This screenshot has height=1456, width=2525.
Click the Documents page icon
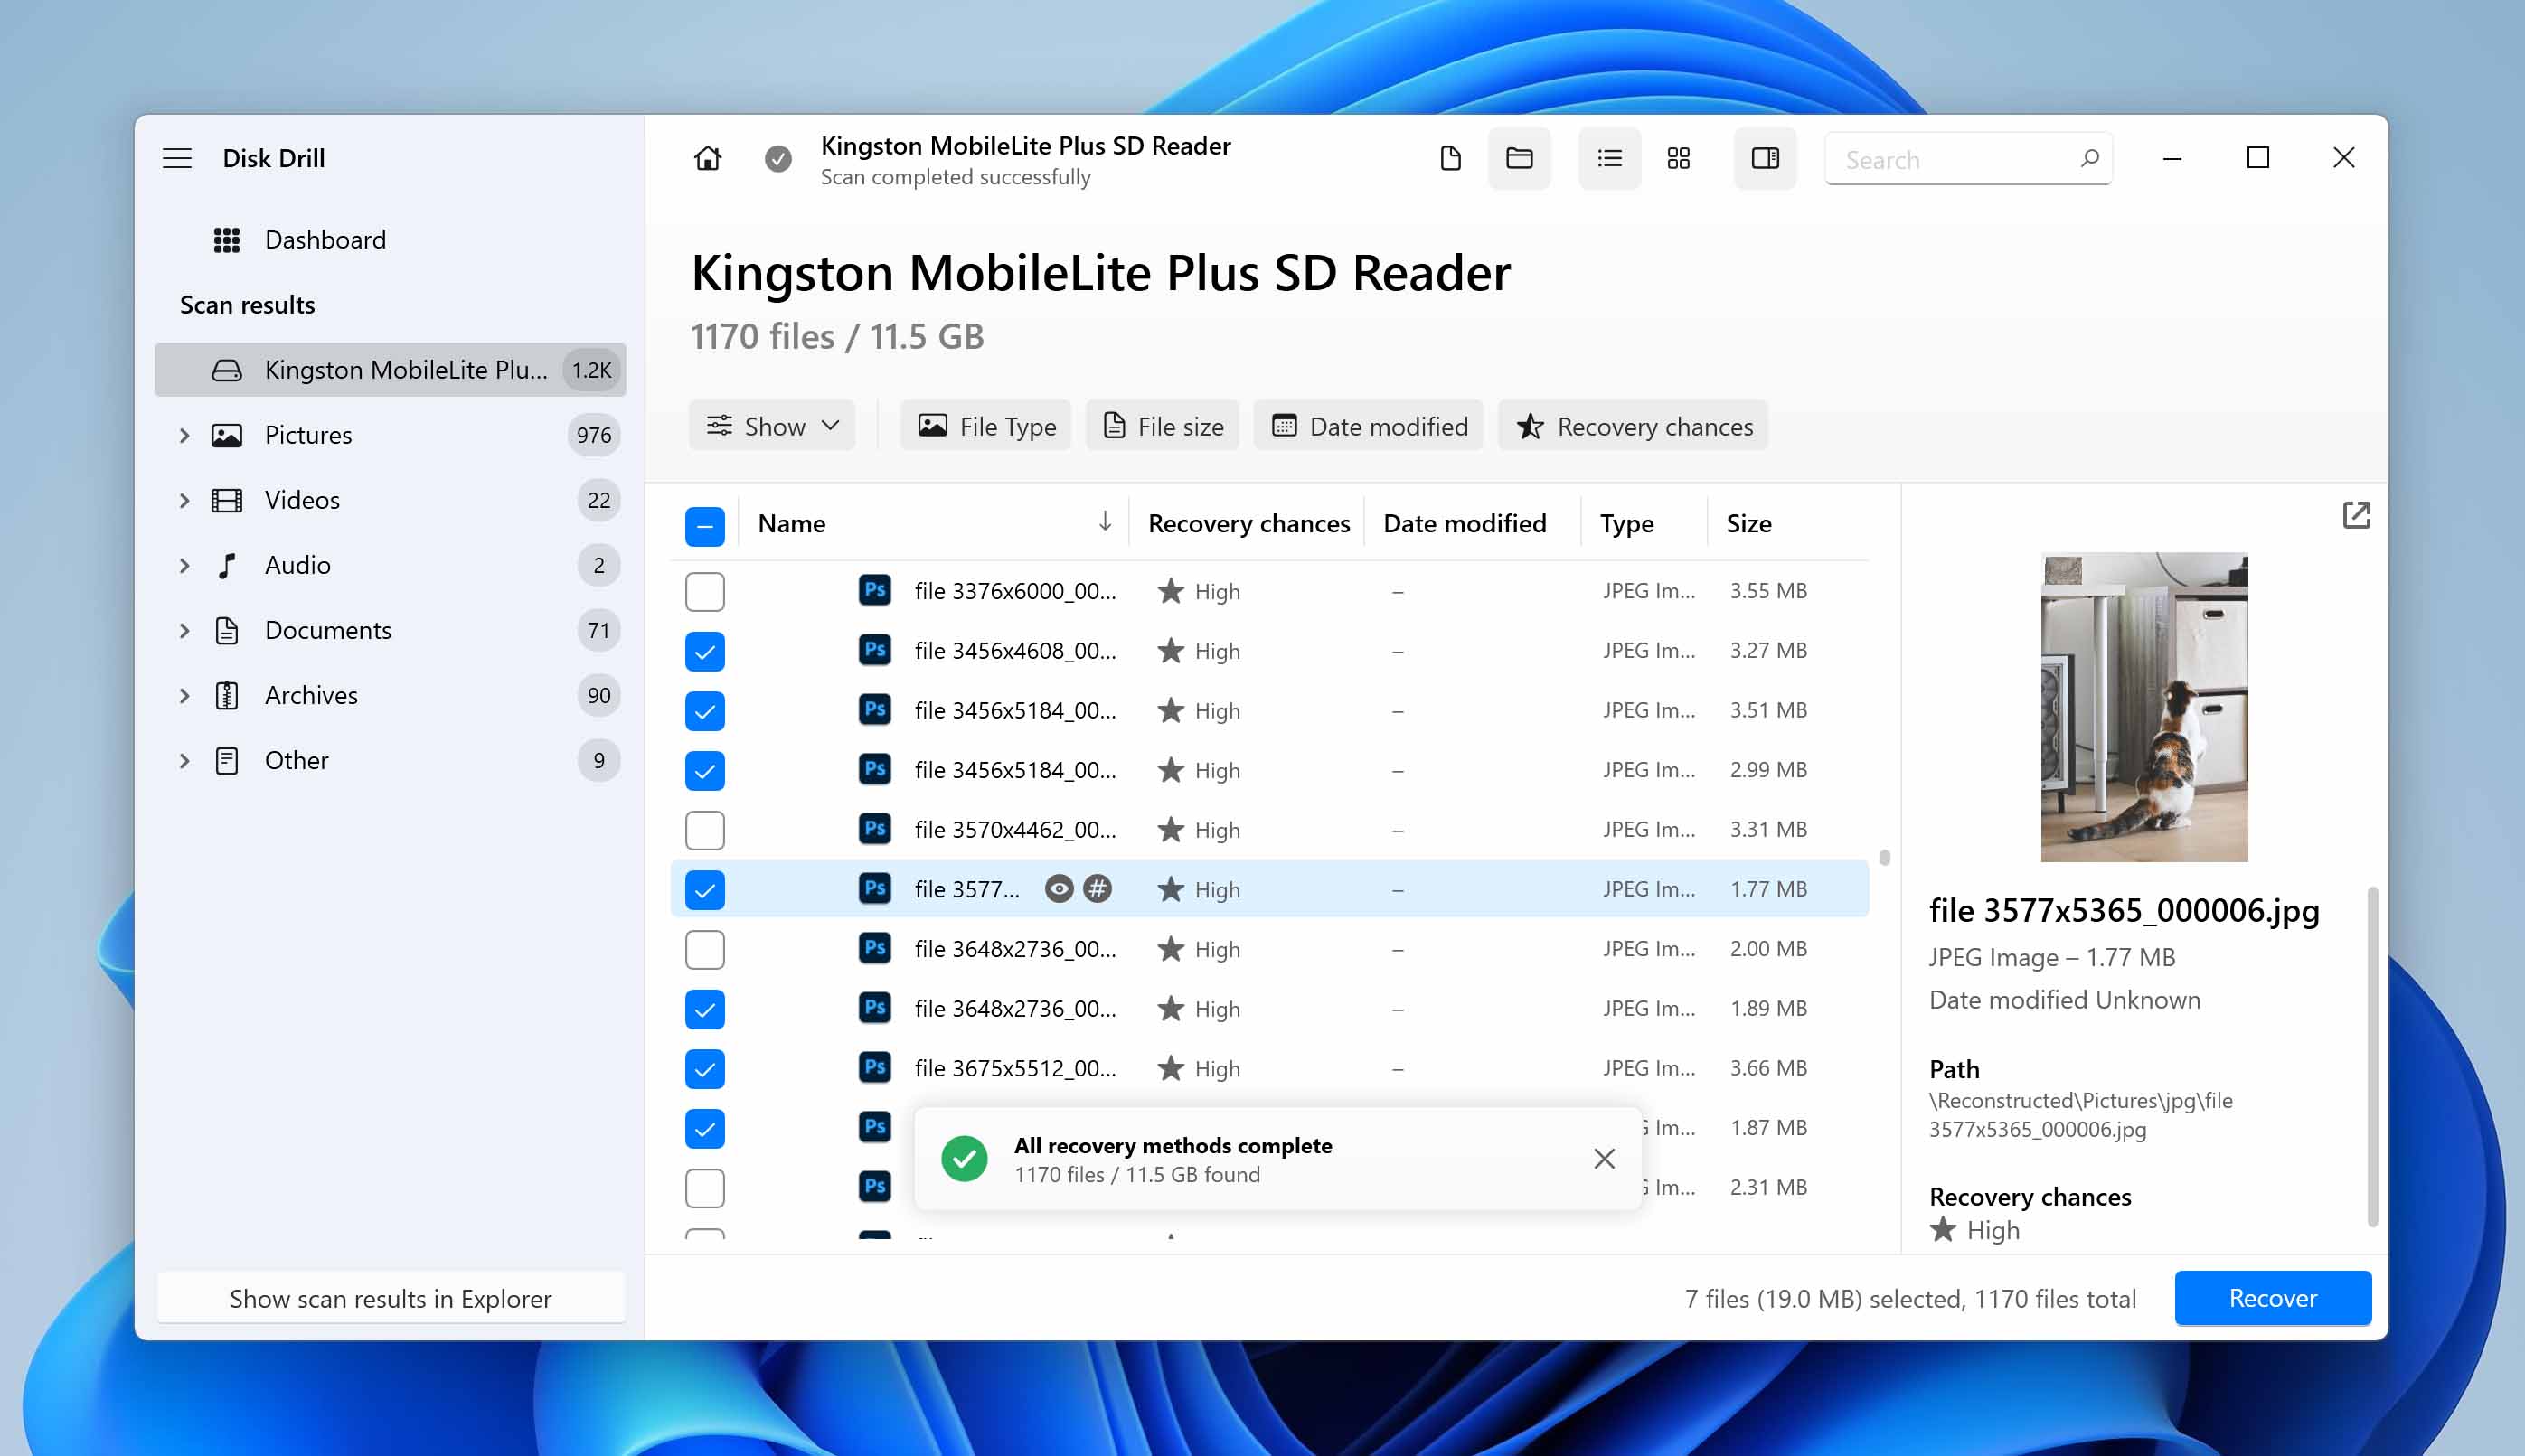[x=227, y=630]
